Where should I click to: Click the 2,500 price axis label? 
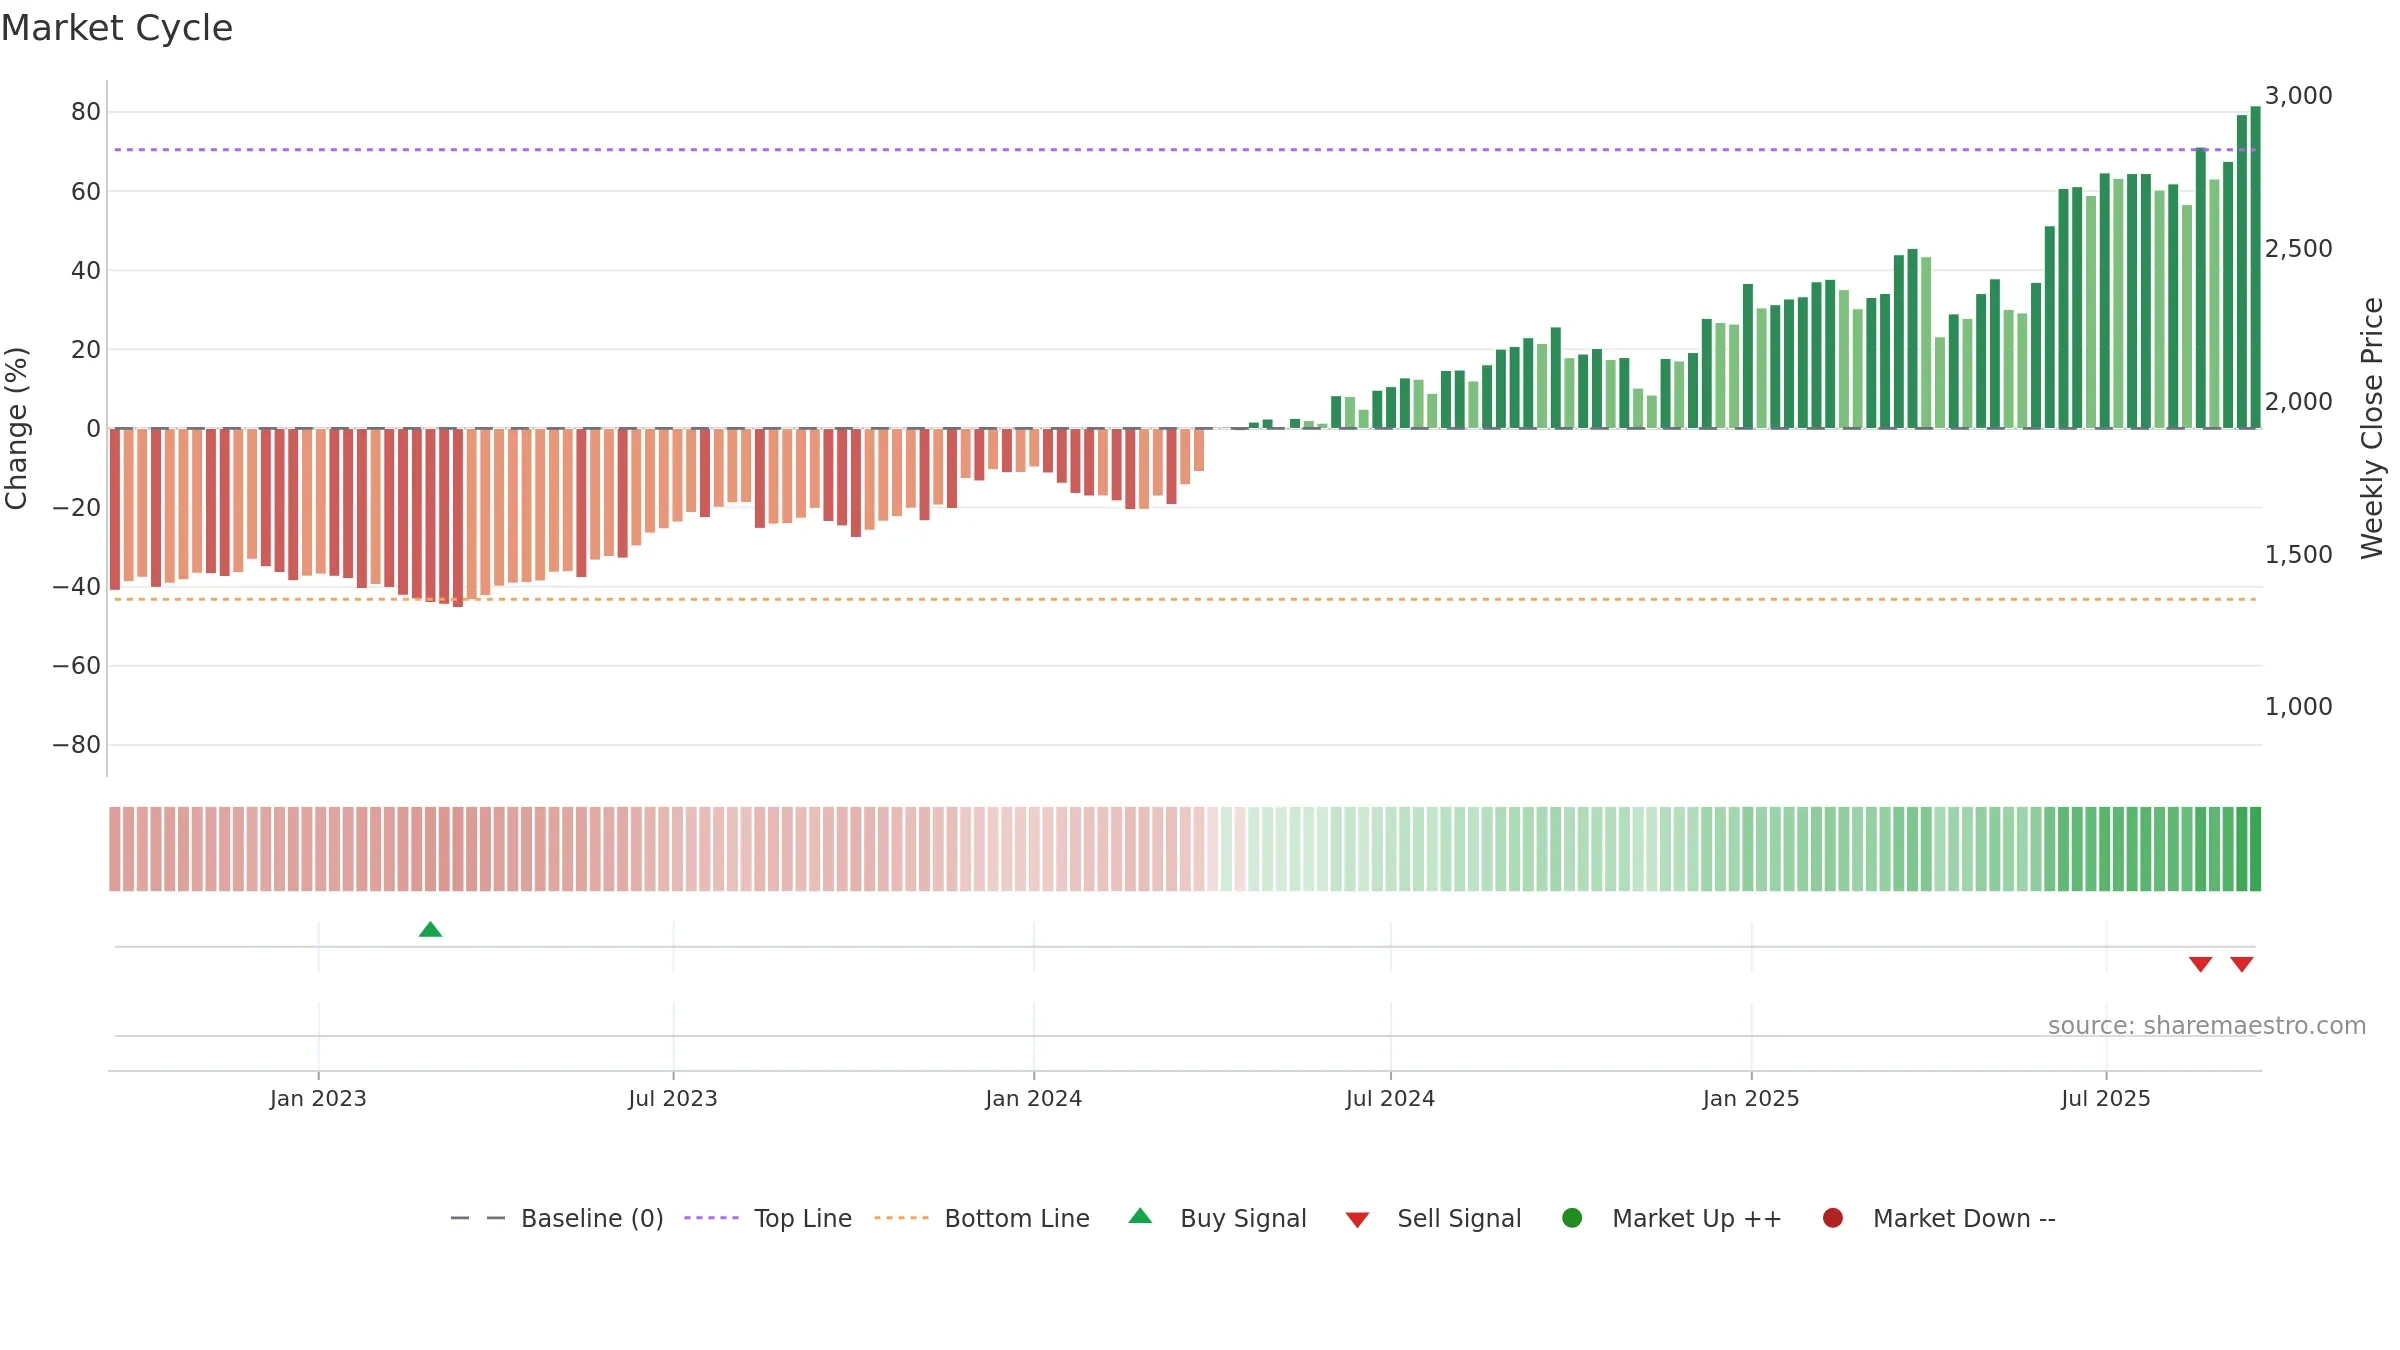coord(2298,249)
